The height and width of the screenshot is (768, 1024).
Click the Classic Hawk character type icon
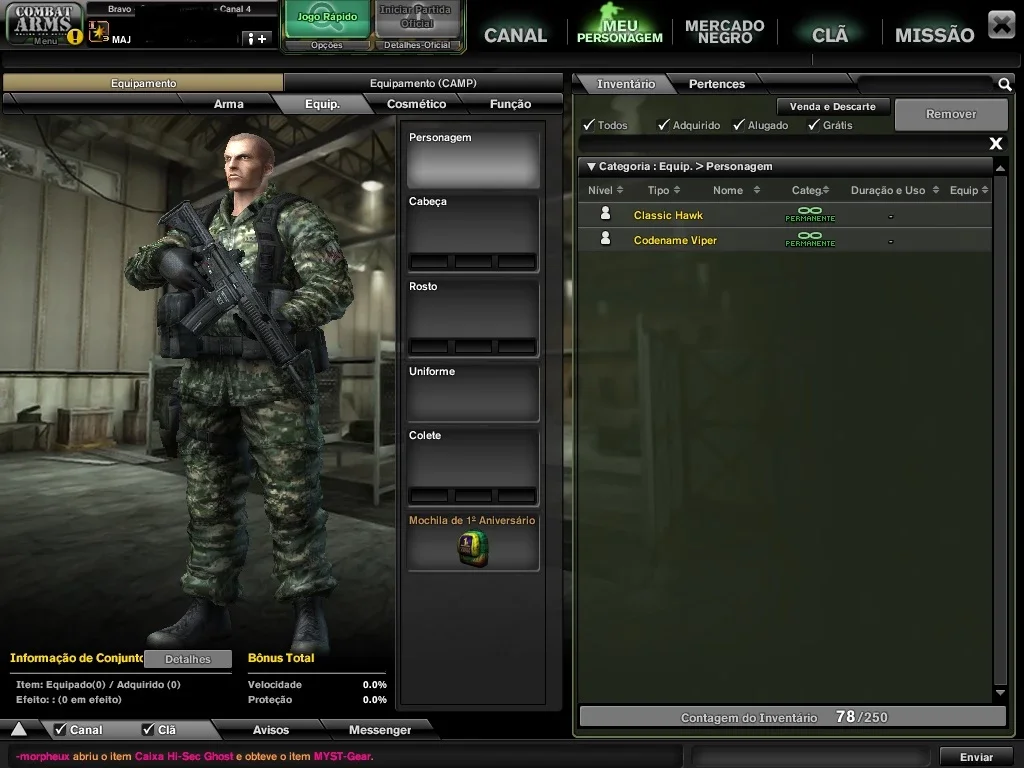(605, 214)
